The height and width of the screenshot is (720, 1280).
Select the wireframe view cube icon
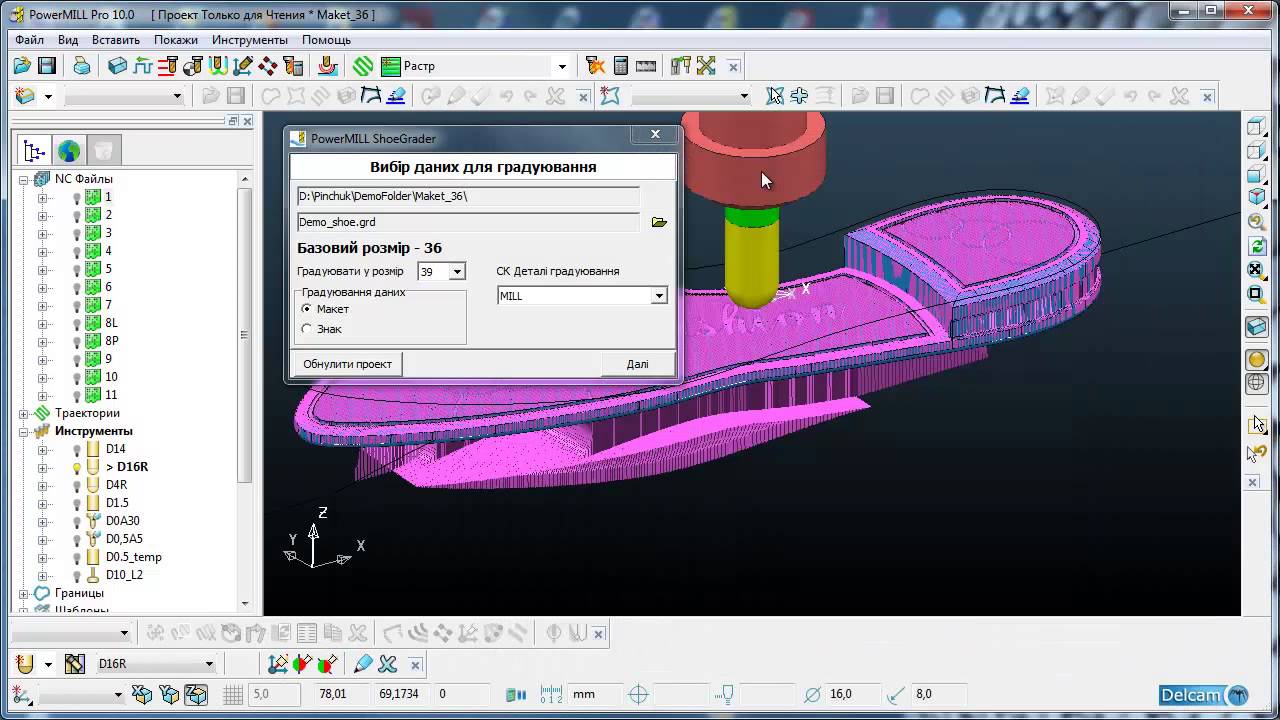coord(1257,126)
